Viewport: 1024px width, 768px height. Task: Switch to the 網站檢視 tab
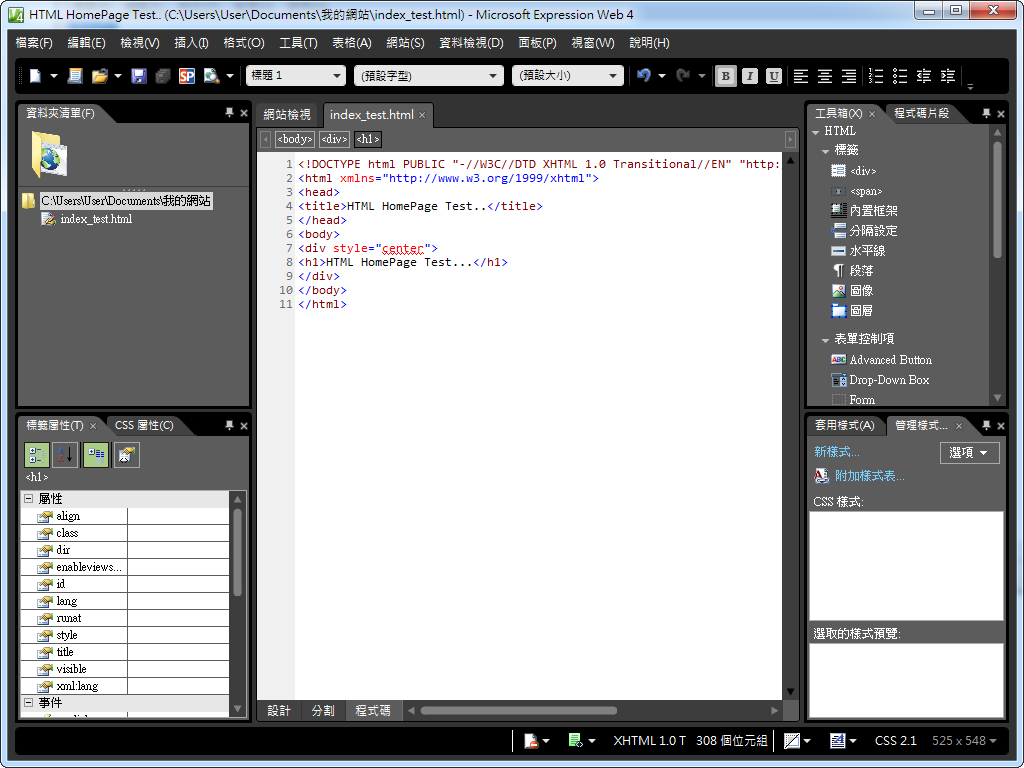287,115
